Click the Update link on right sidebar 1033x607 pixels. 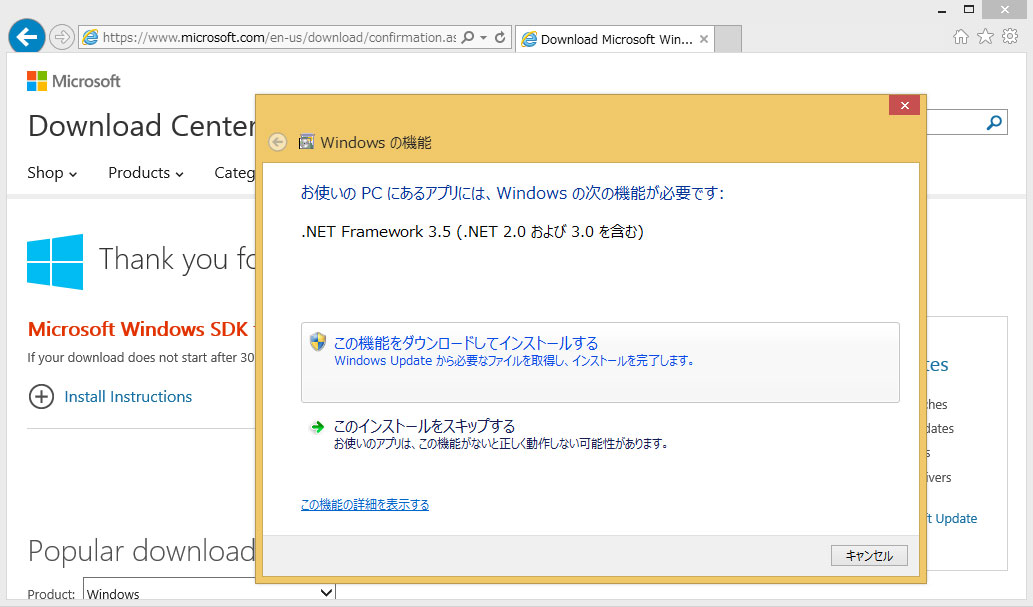pyautogui.click(x=951, y=519)
